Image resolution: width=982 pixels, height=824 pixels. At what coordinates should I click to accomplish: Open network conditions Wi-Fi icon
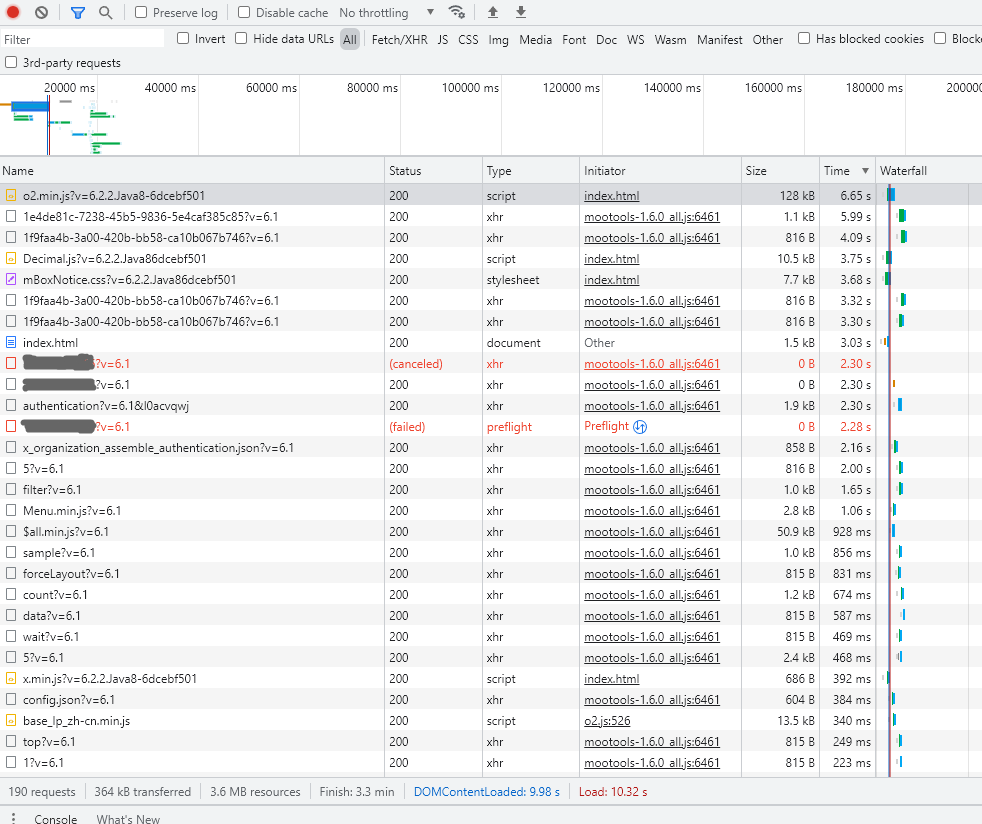coord(457,13)
